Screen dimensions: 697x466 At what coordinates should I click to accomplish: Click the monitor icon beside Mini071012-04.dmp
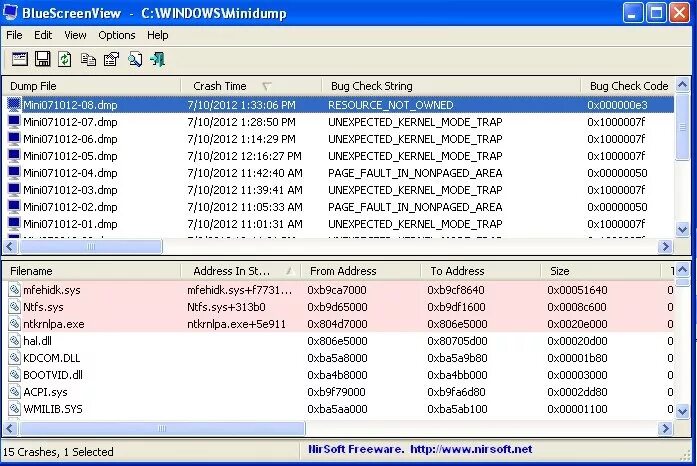(x=14, y=172)
